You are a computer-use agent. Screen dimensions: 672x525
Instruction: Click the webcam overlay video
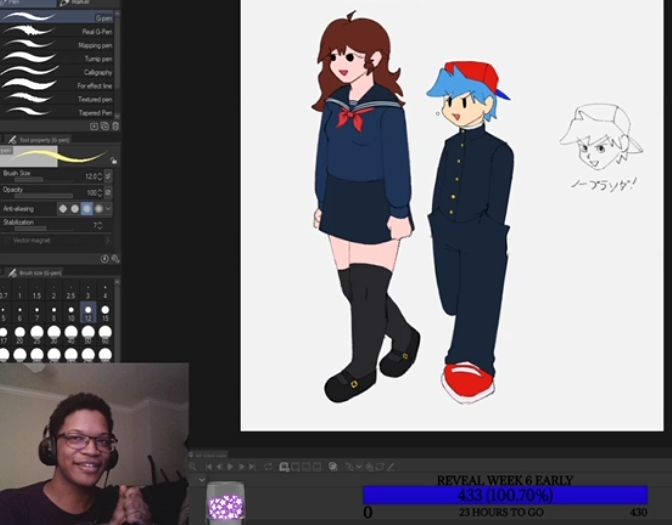(94, 444)
